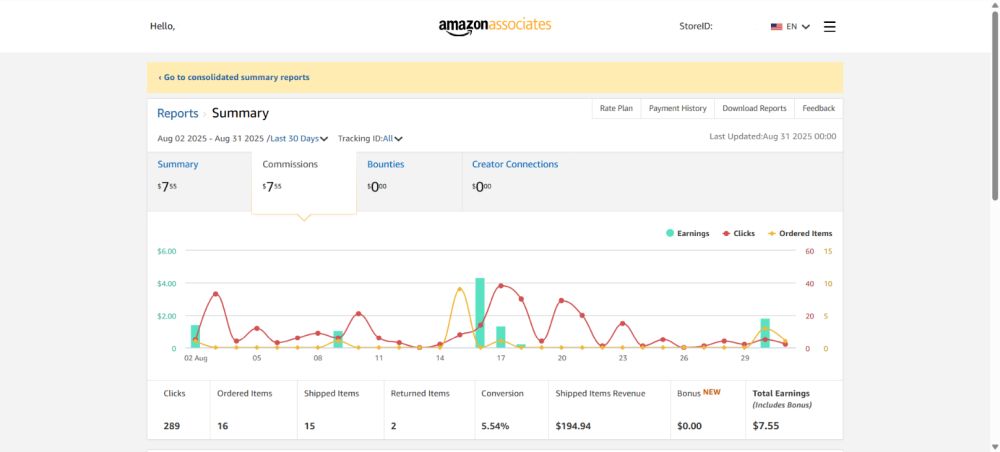Click the Amazon Associates logo
The width and height of the screenshot is (1000, 452).
495,26
